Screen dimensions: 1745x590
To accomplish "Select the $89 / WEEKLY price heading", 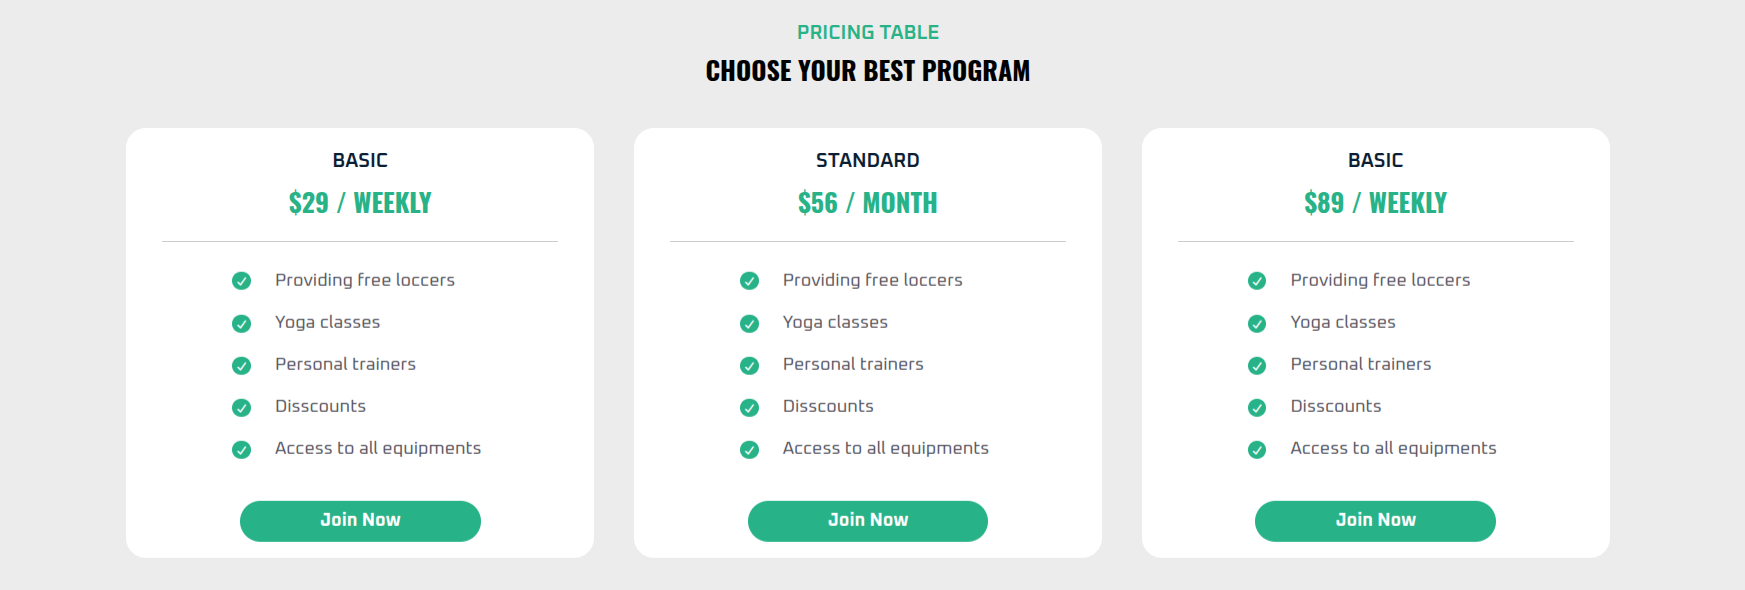I will pyautogui.click(x=1375, y=203).
